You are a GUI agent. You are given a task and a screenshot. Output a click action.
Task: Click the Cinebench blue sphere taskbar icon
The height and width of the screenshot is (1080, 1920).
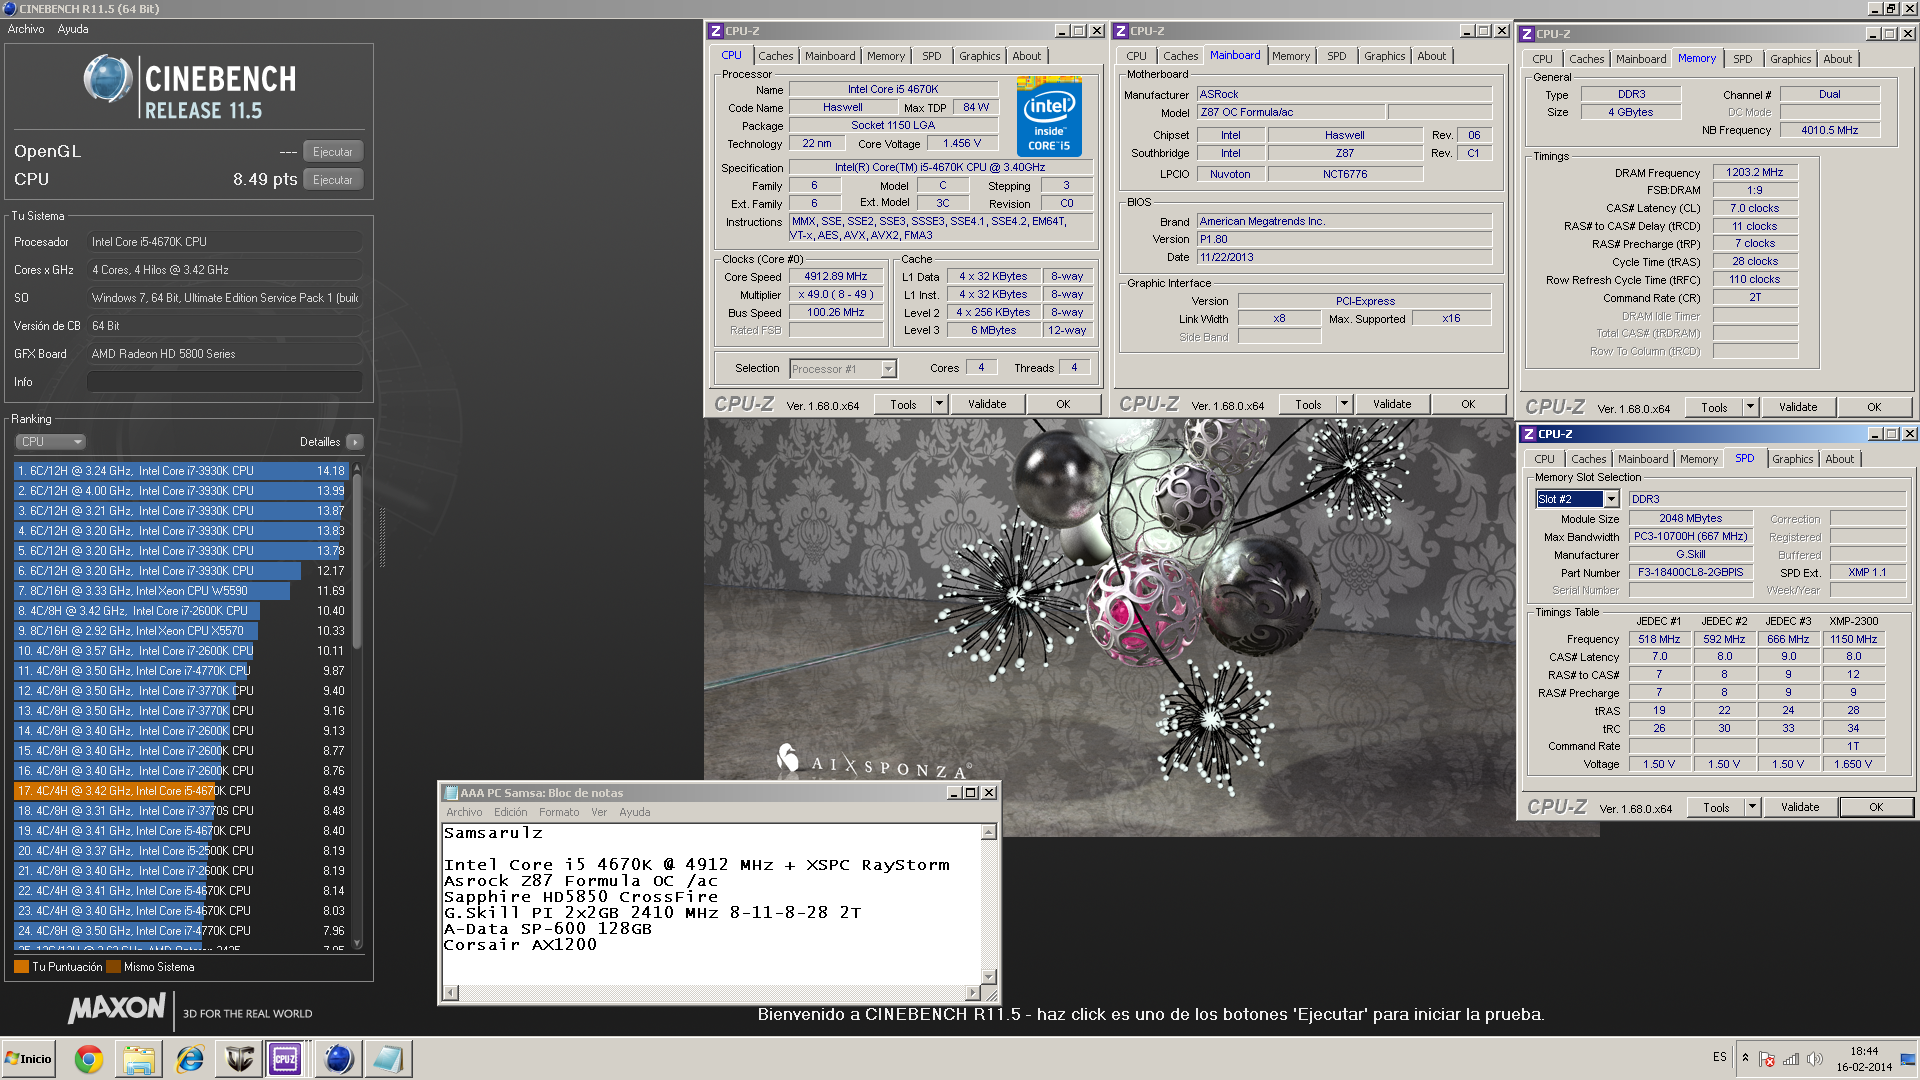tap(339, 1059)
